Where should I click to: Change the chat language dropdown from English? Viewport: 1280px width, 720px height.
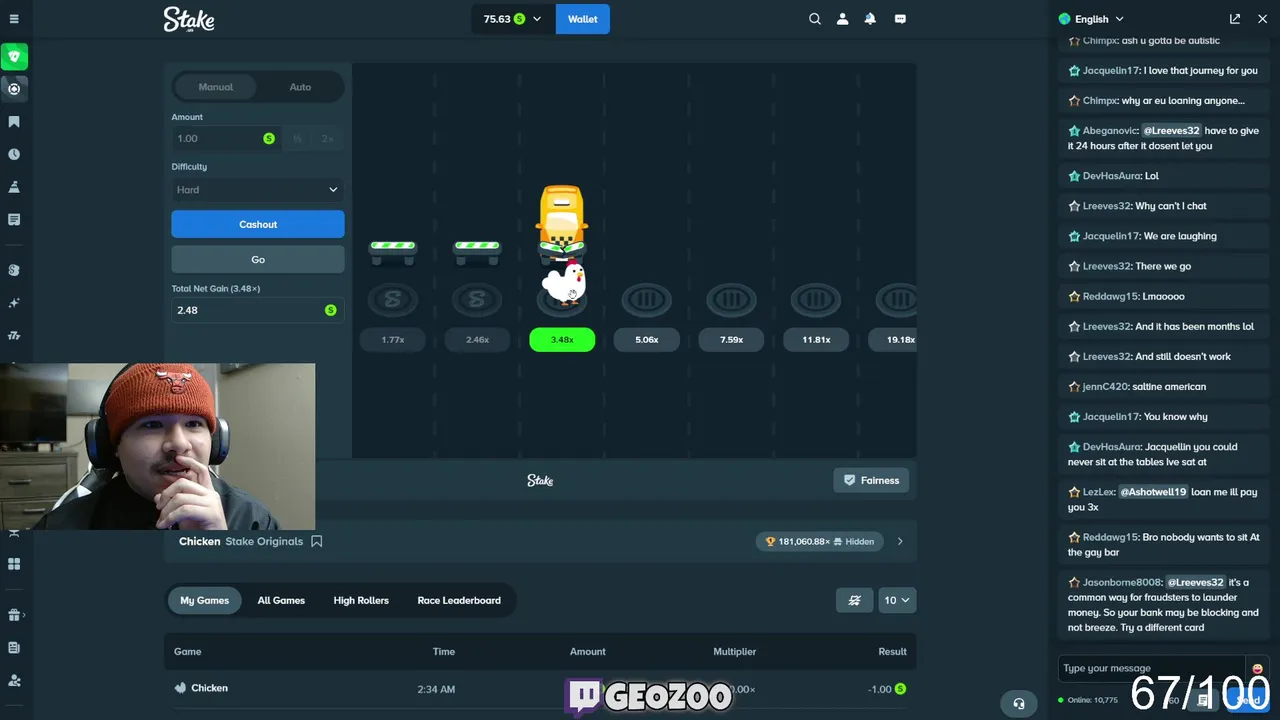(x=1092, y=19)
